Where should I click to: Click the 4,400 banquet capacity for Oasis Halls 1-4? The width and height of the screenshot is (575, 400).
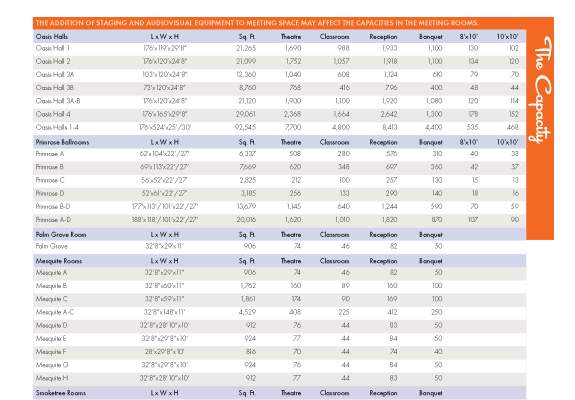pos(434,127)
